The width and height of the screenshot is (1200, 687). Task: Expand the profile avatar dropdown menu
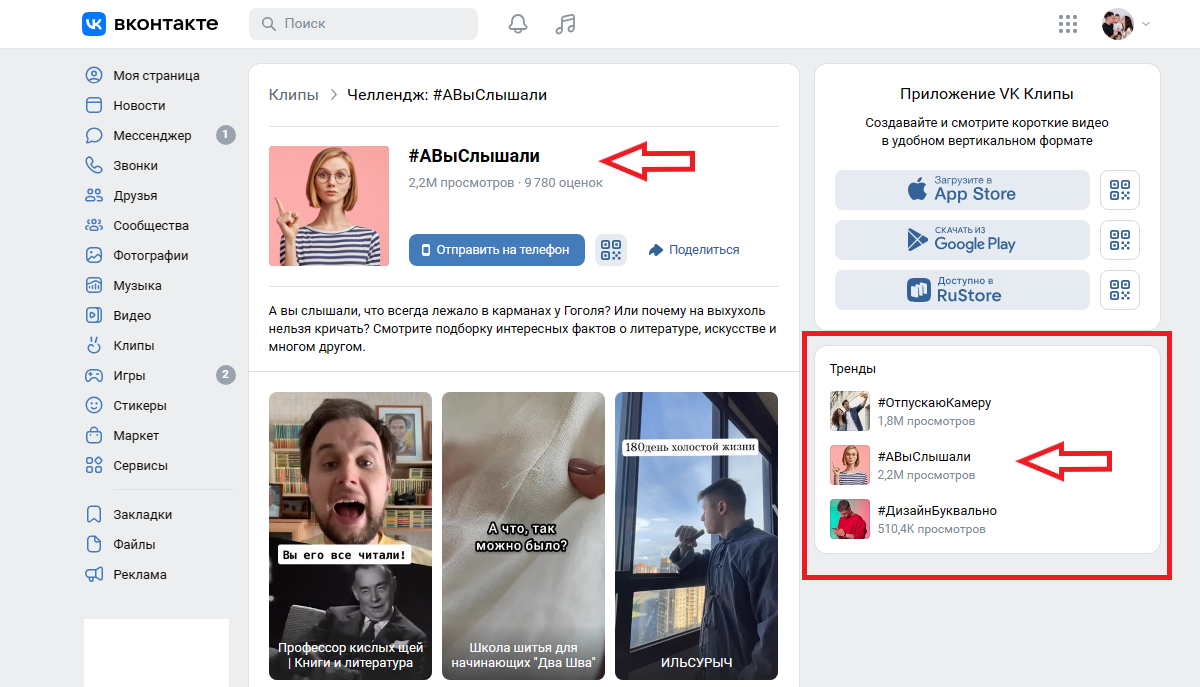[1145, 24]
